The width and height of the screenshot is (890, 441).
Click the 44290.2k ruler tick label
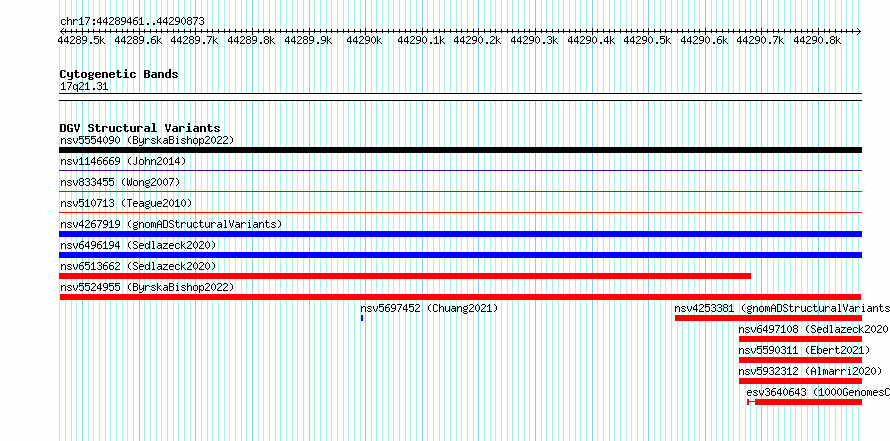coord(477,40)
